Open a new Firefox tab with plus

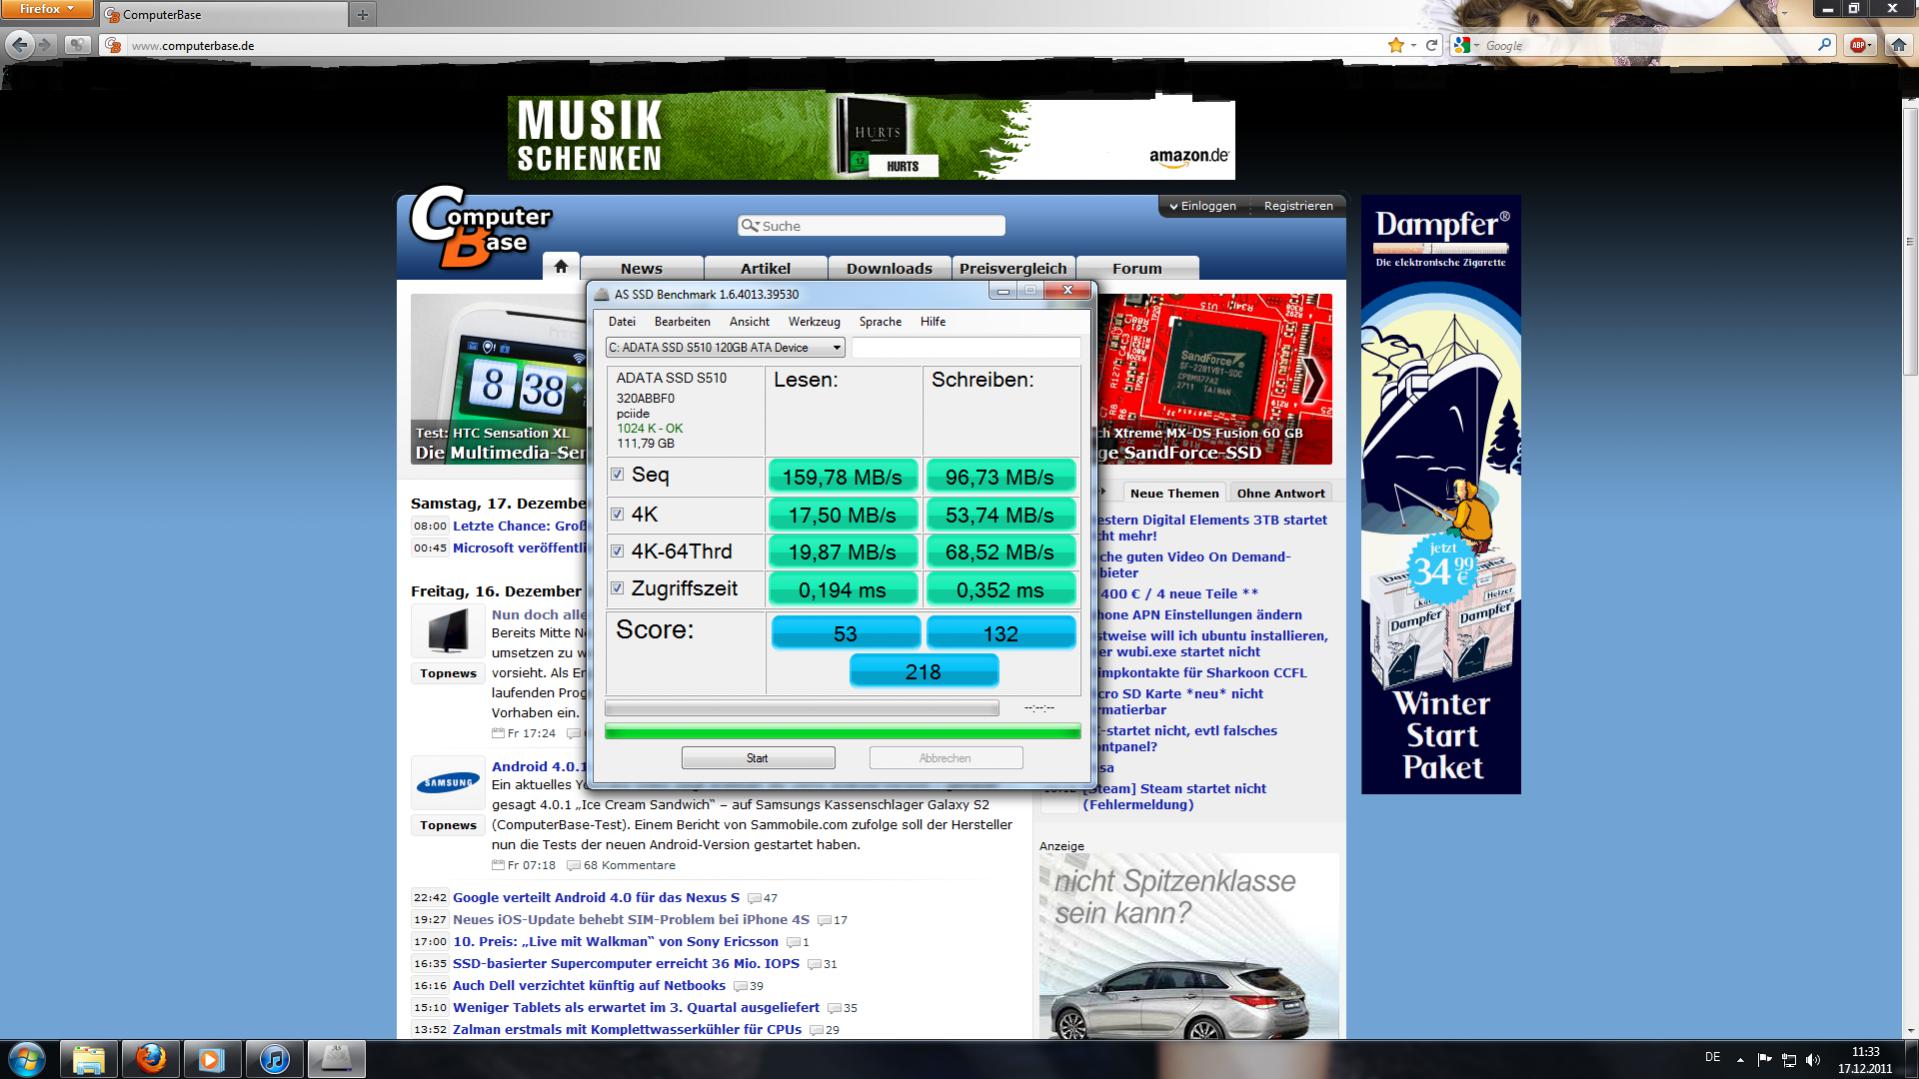click(x=362, y=14)
